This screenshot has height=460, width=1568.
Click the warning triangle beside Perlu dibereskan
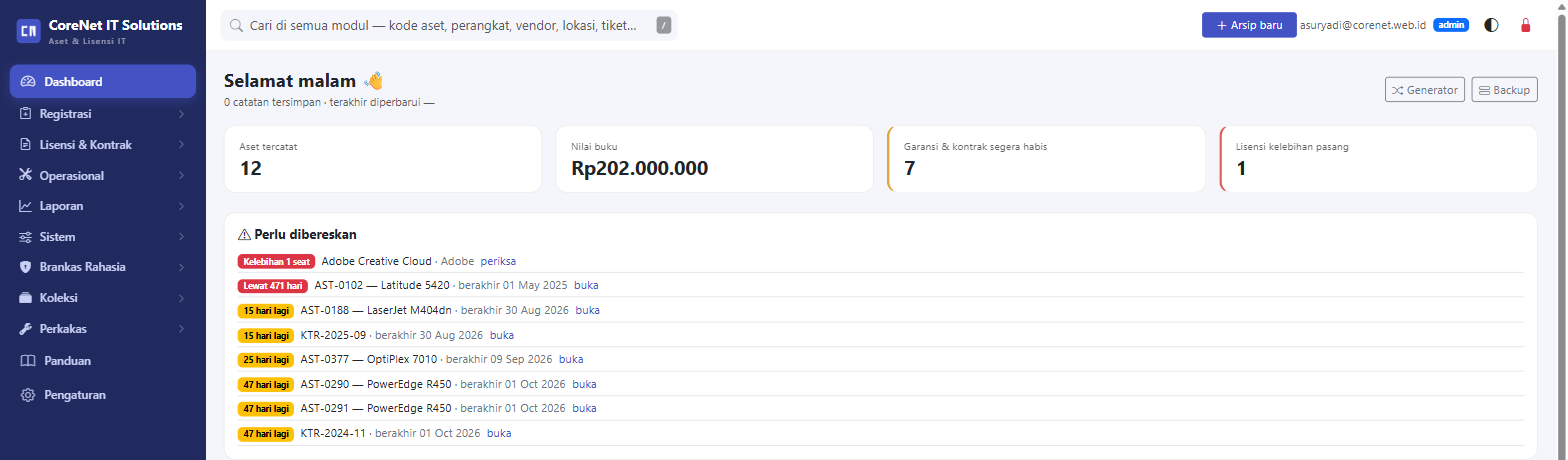244,235
